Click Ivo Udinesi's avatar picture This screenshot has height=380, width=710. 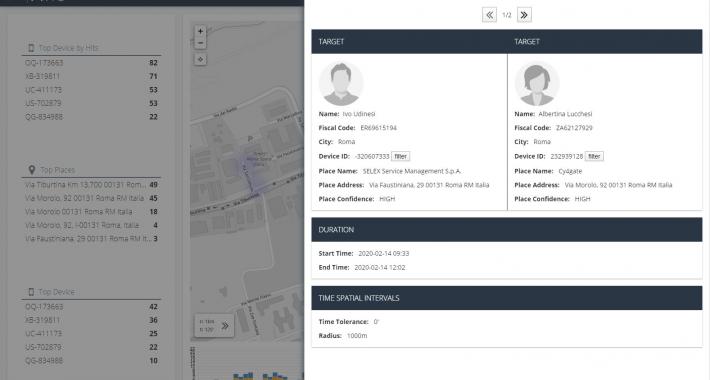coord(341,84)
